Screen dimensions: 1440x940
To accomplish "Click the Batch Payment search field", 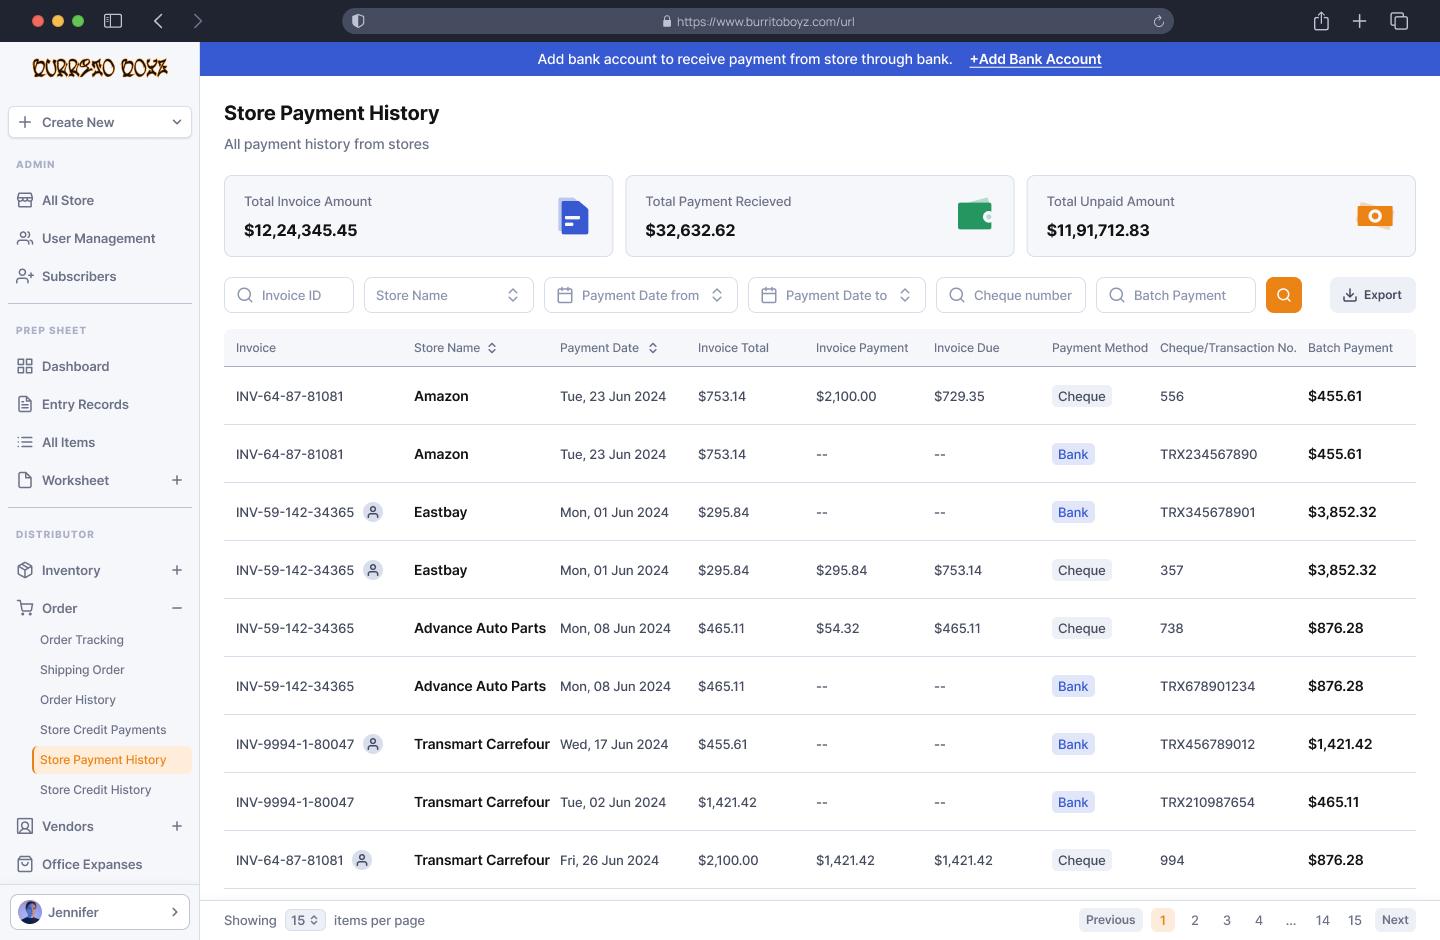I will point(1176,295).
